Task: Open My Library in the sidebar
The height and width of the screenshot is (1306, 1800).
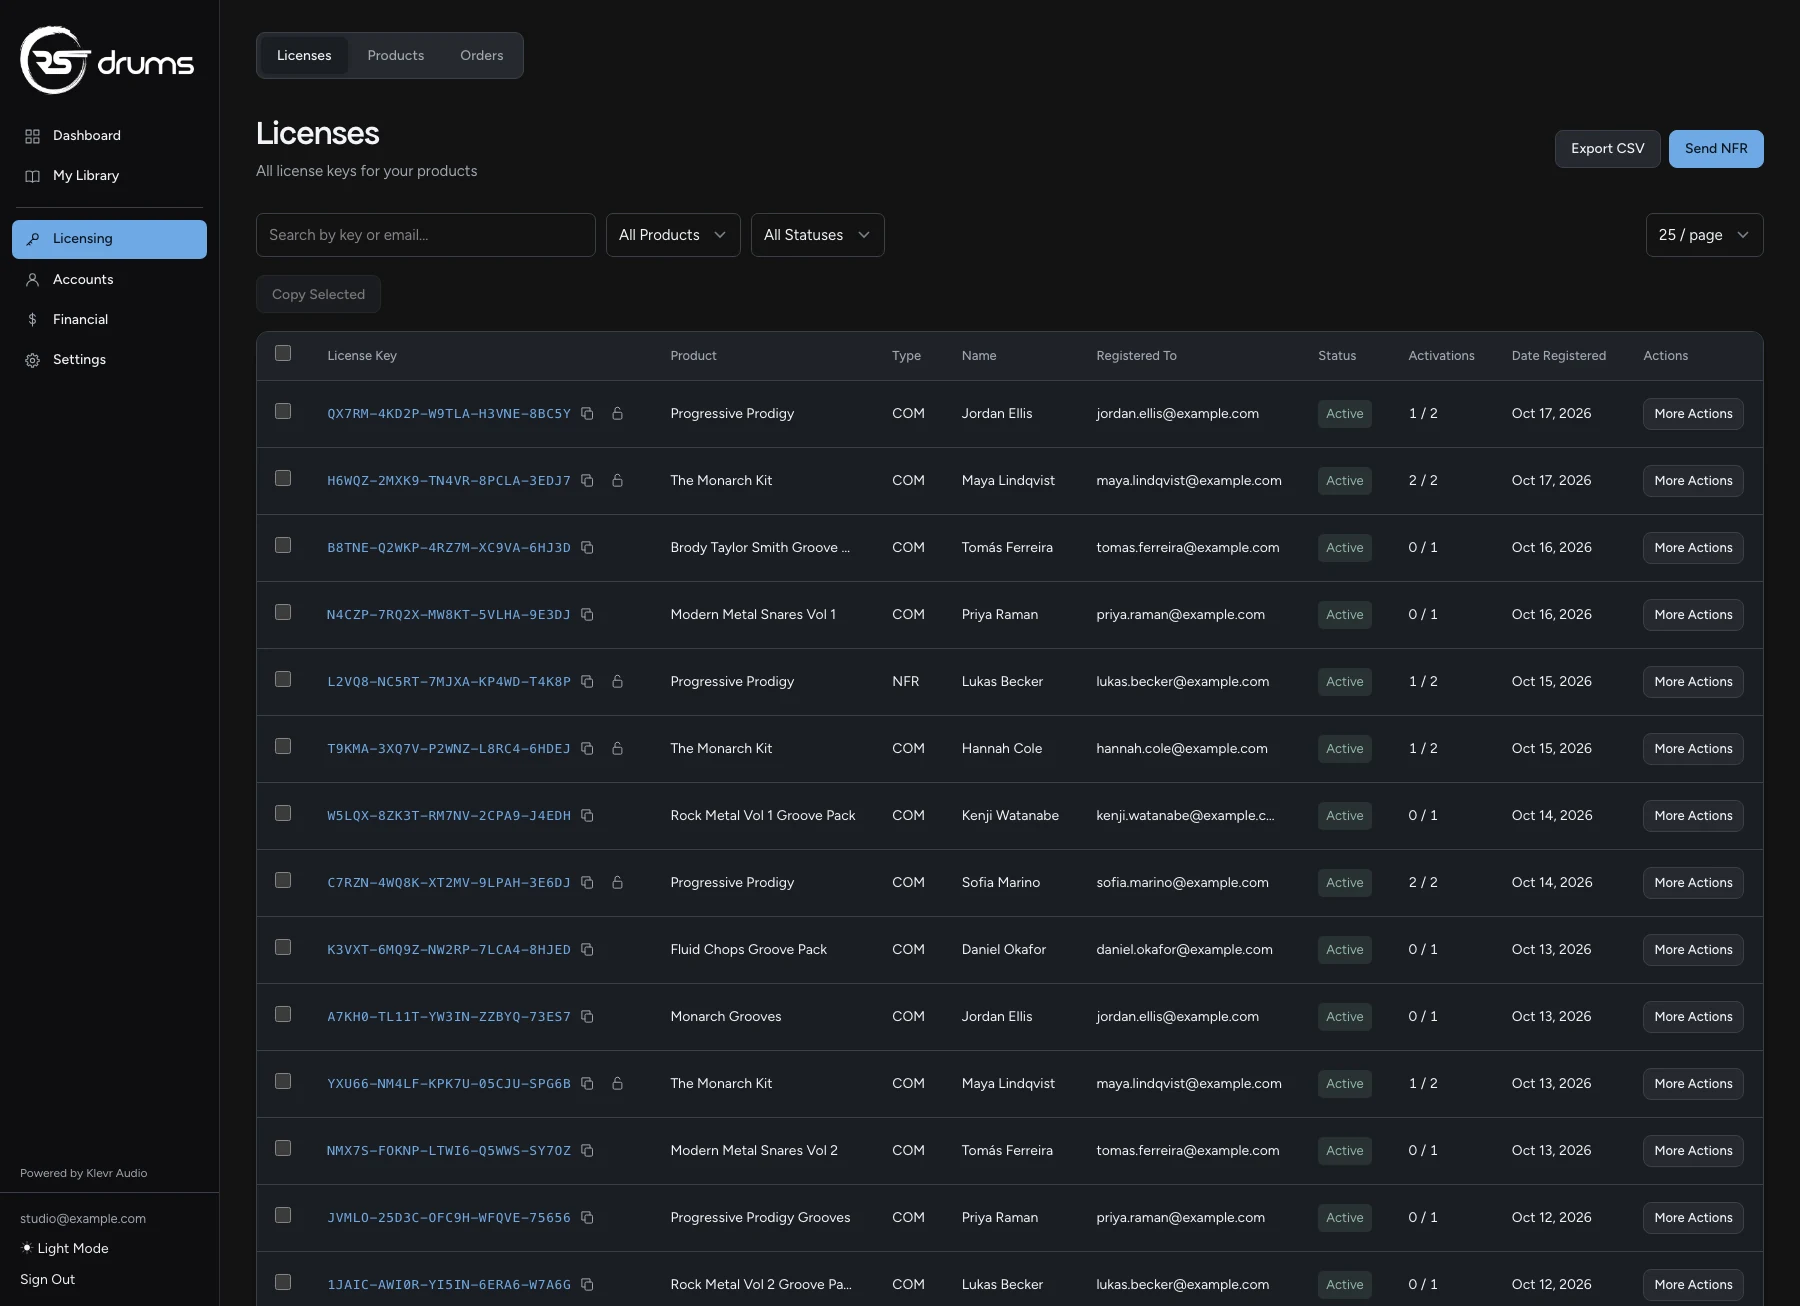Action: (x=109, y=176)
